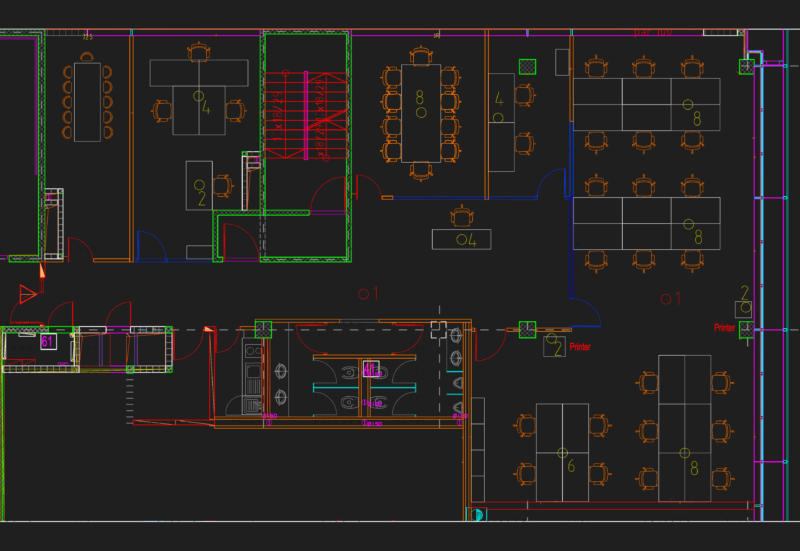Click the "8" label in the topmost six-desk cluster
This screenshot has width=800, height=551.
pyautogui.click(x=697, y=119)
